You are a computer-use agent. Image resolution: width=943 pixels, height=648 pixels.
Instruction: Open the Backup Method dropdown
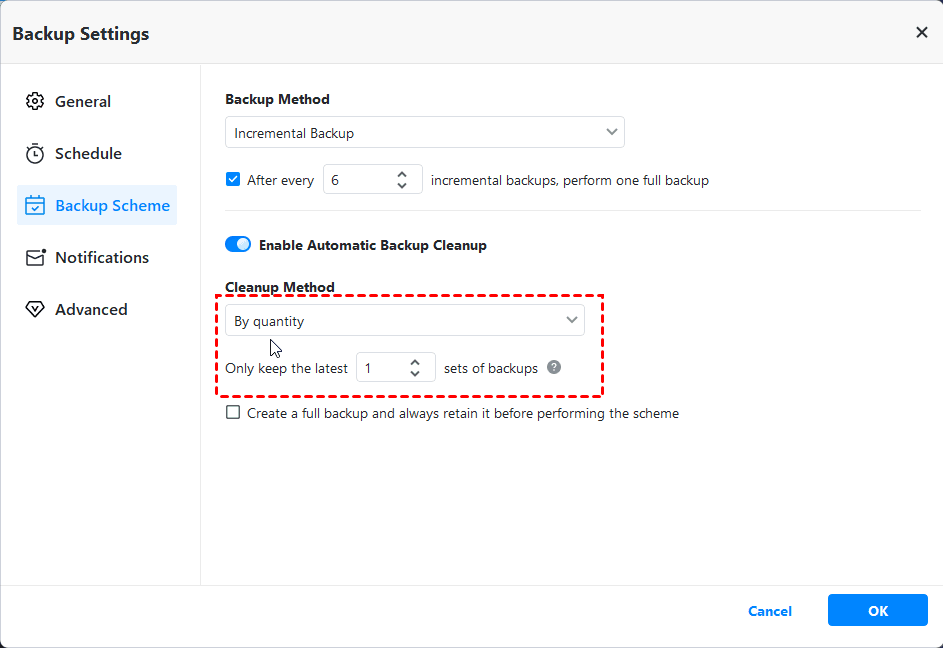click(424, 132)
